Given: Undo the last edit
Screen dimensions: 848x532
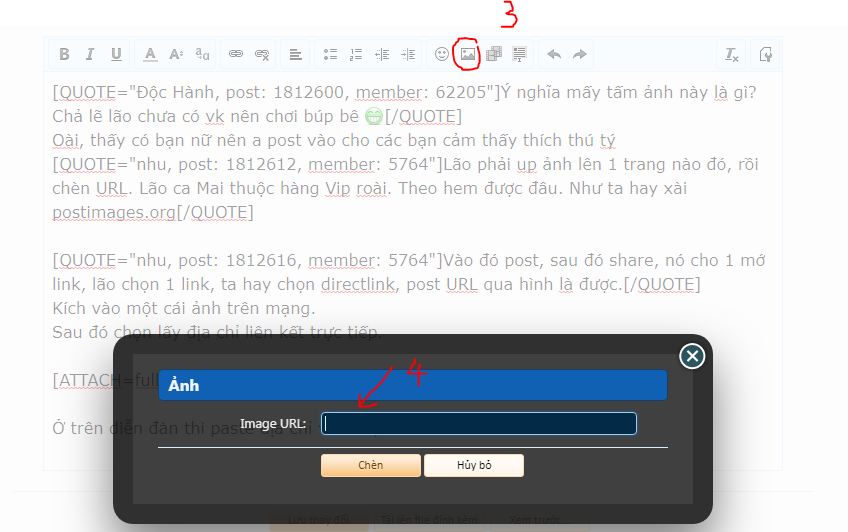Looking at the screenshot, I should tap(554, 54).
